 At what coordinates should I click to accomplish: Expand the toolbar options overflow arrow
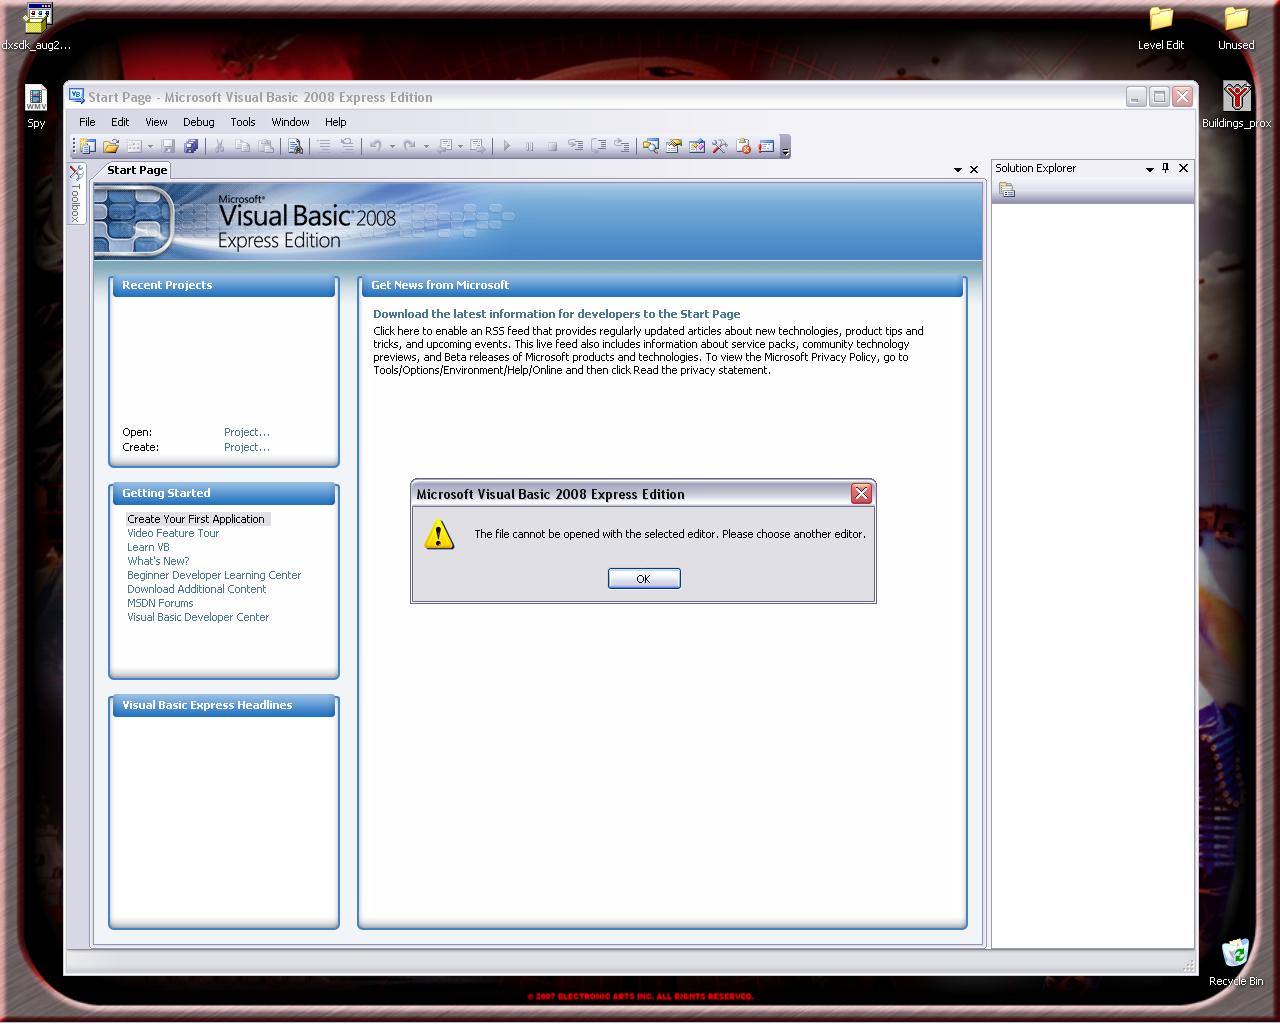point(786,150)
